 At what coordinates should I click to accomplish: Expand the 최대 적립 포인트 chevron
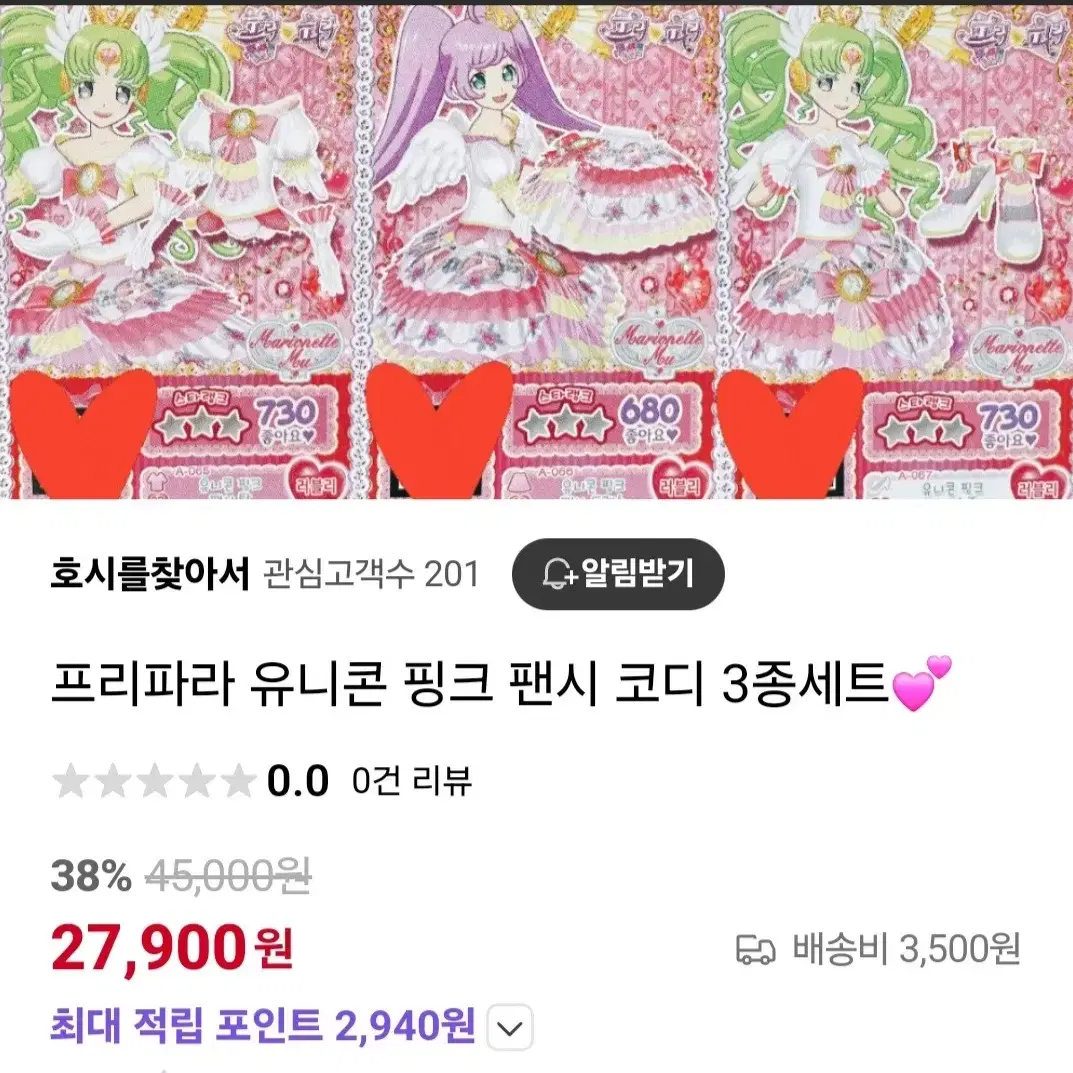pyautogui.click(x=510, y=1027)
